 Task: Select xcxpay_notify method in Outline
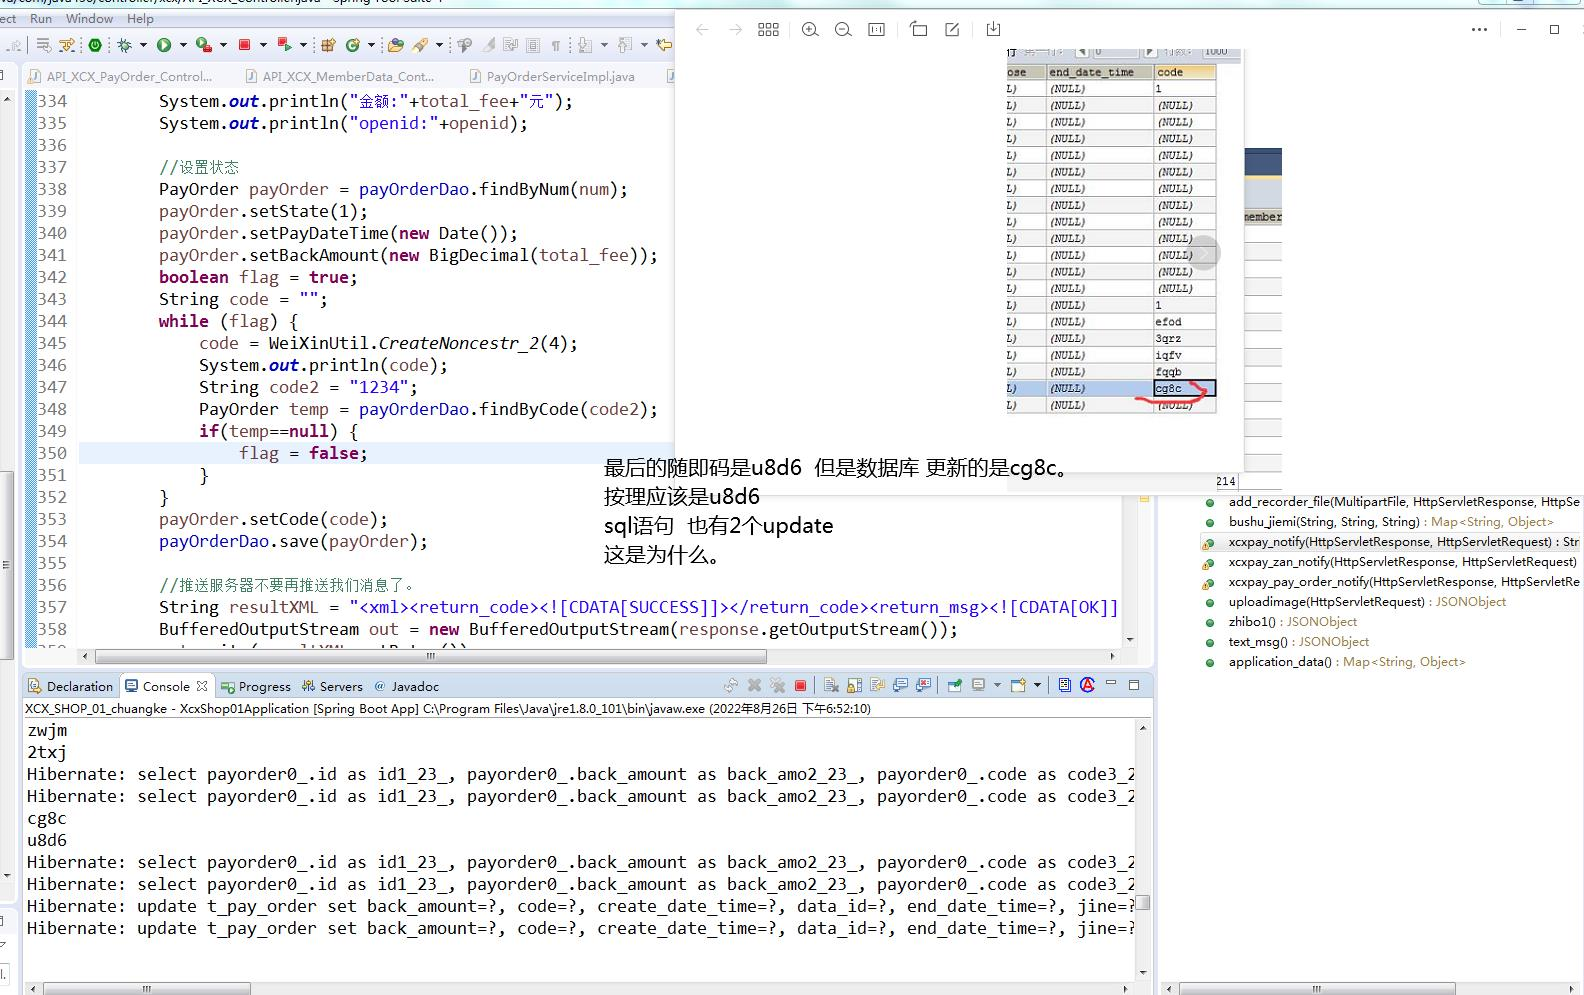coord(1392,542)
